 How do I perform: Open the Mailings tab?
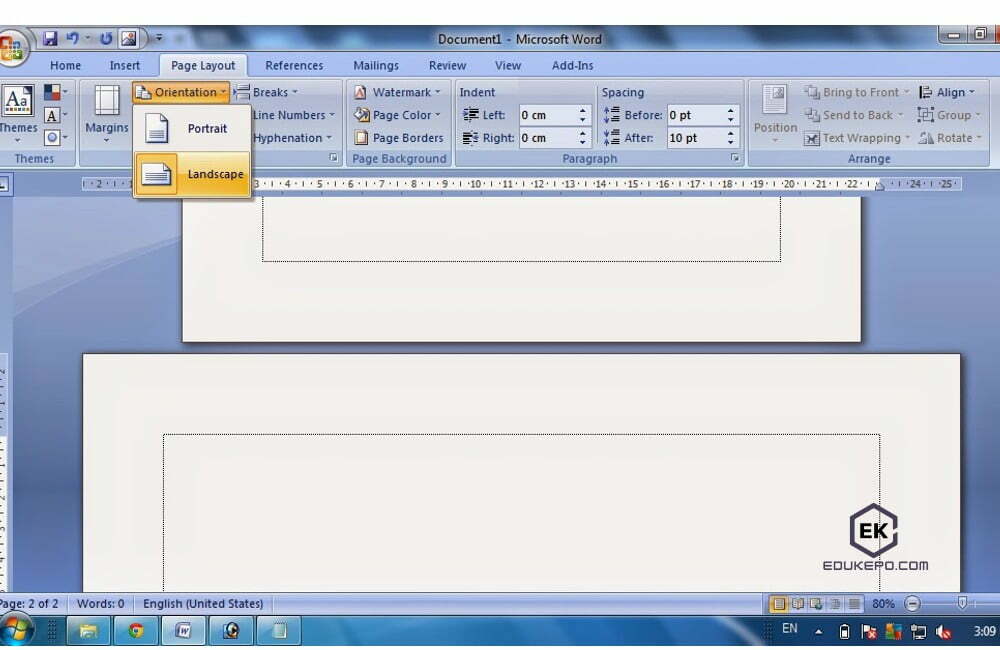[x=376, y=66]
